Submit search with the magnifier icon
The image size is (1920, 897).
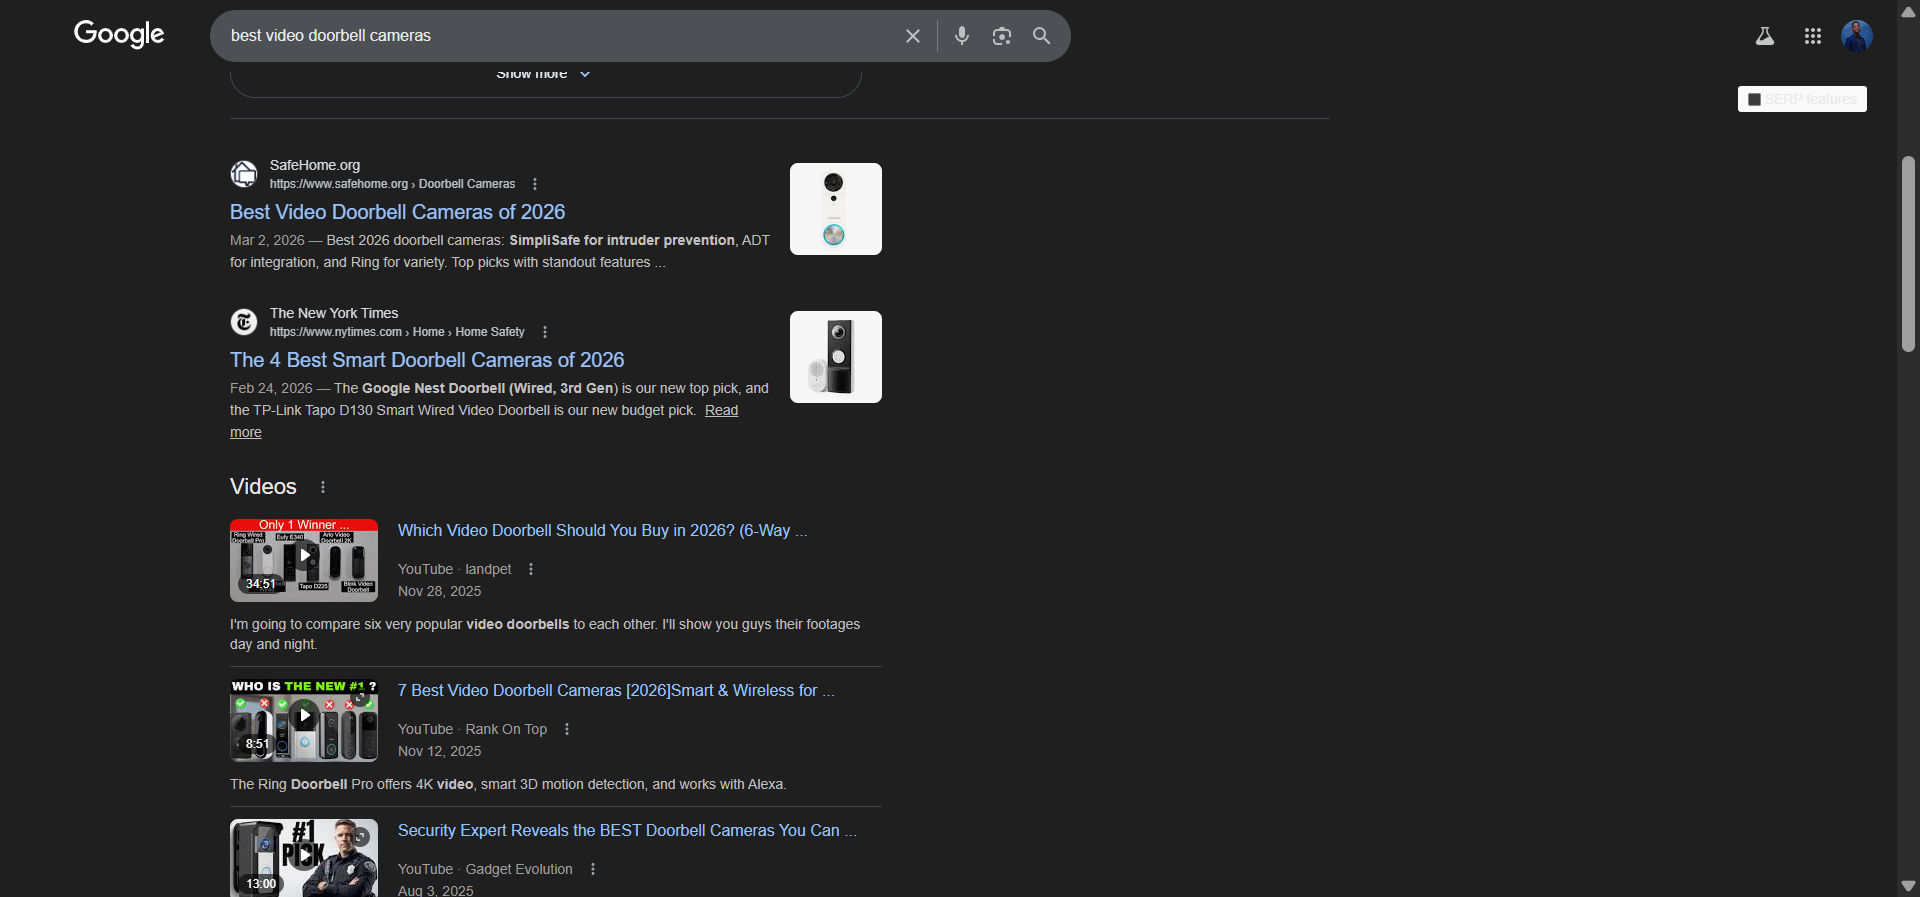click(x=1041, y=36)
